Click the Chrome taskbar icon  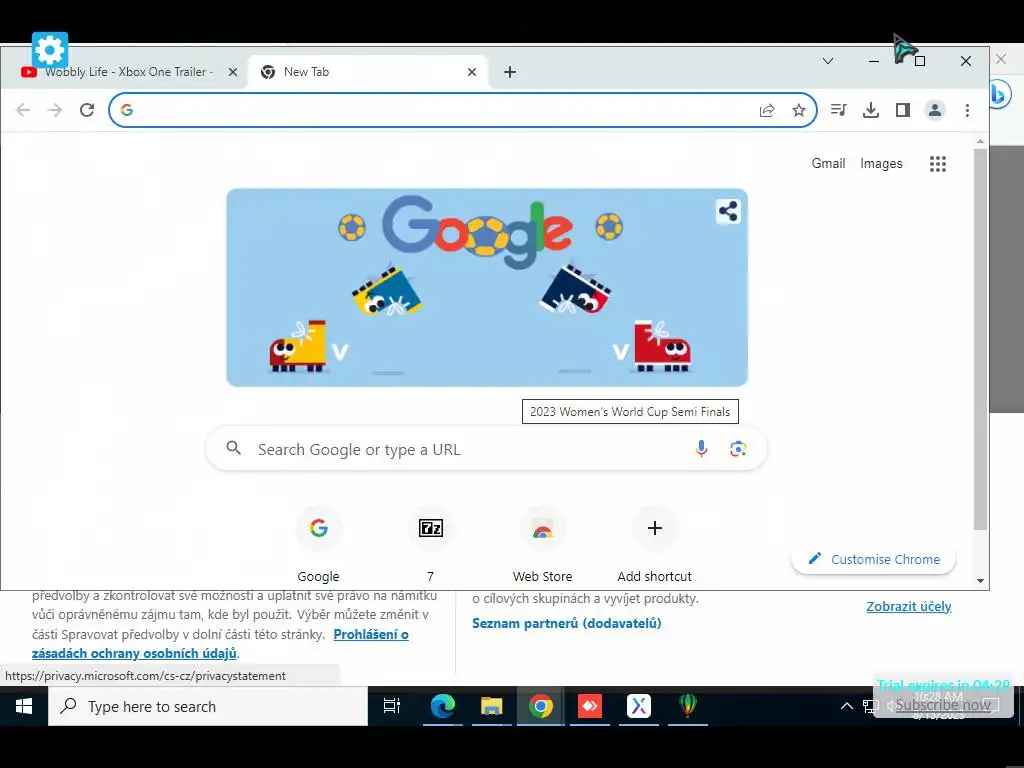(541, 706)
